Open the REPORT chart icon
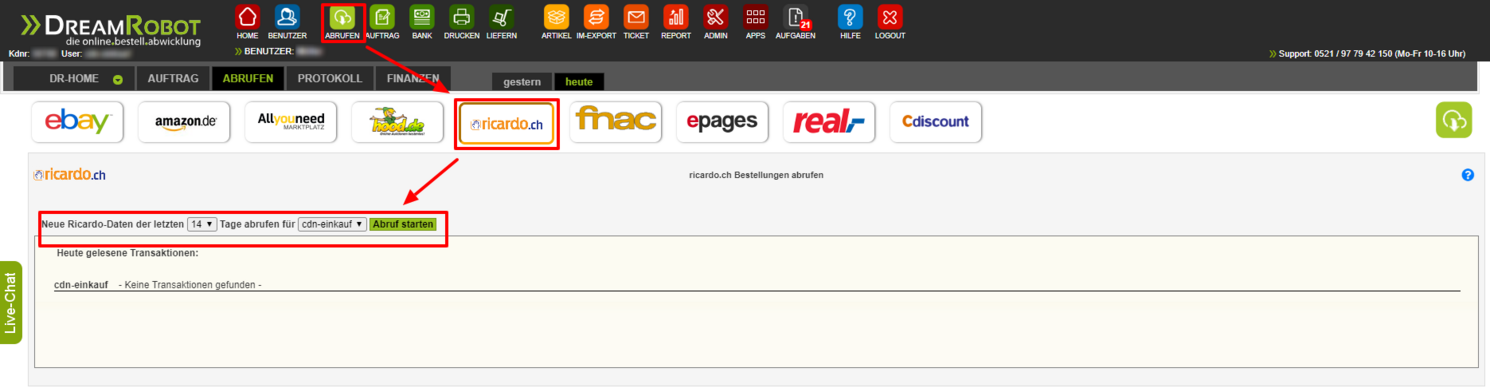This screenshot has width=1490, height=392. click(676, 17)
